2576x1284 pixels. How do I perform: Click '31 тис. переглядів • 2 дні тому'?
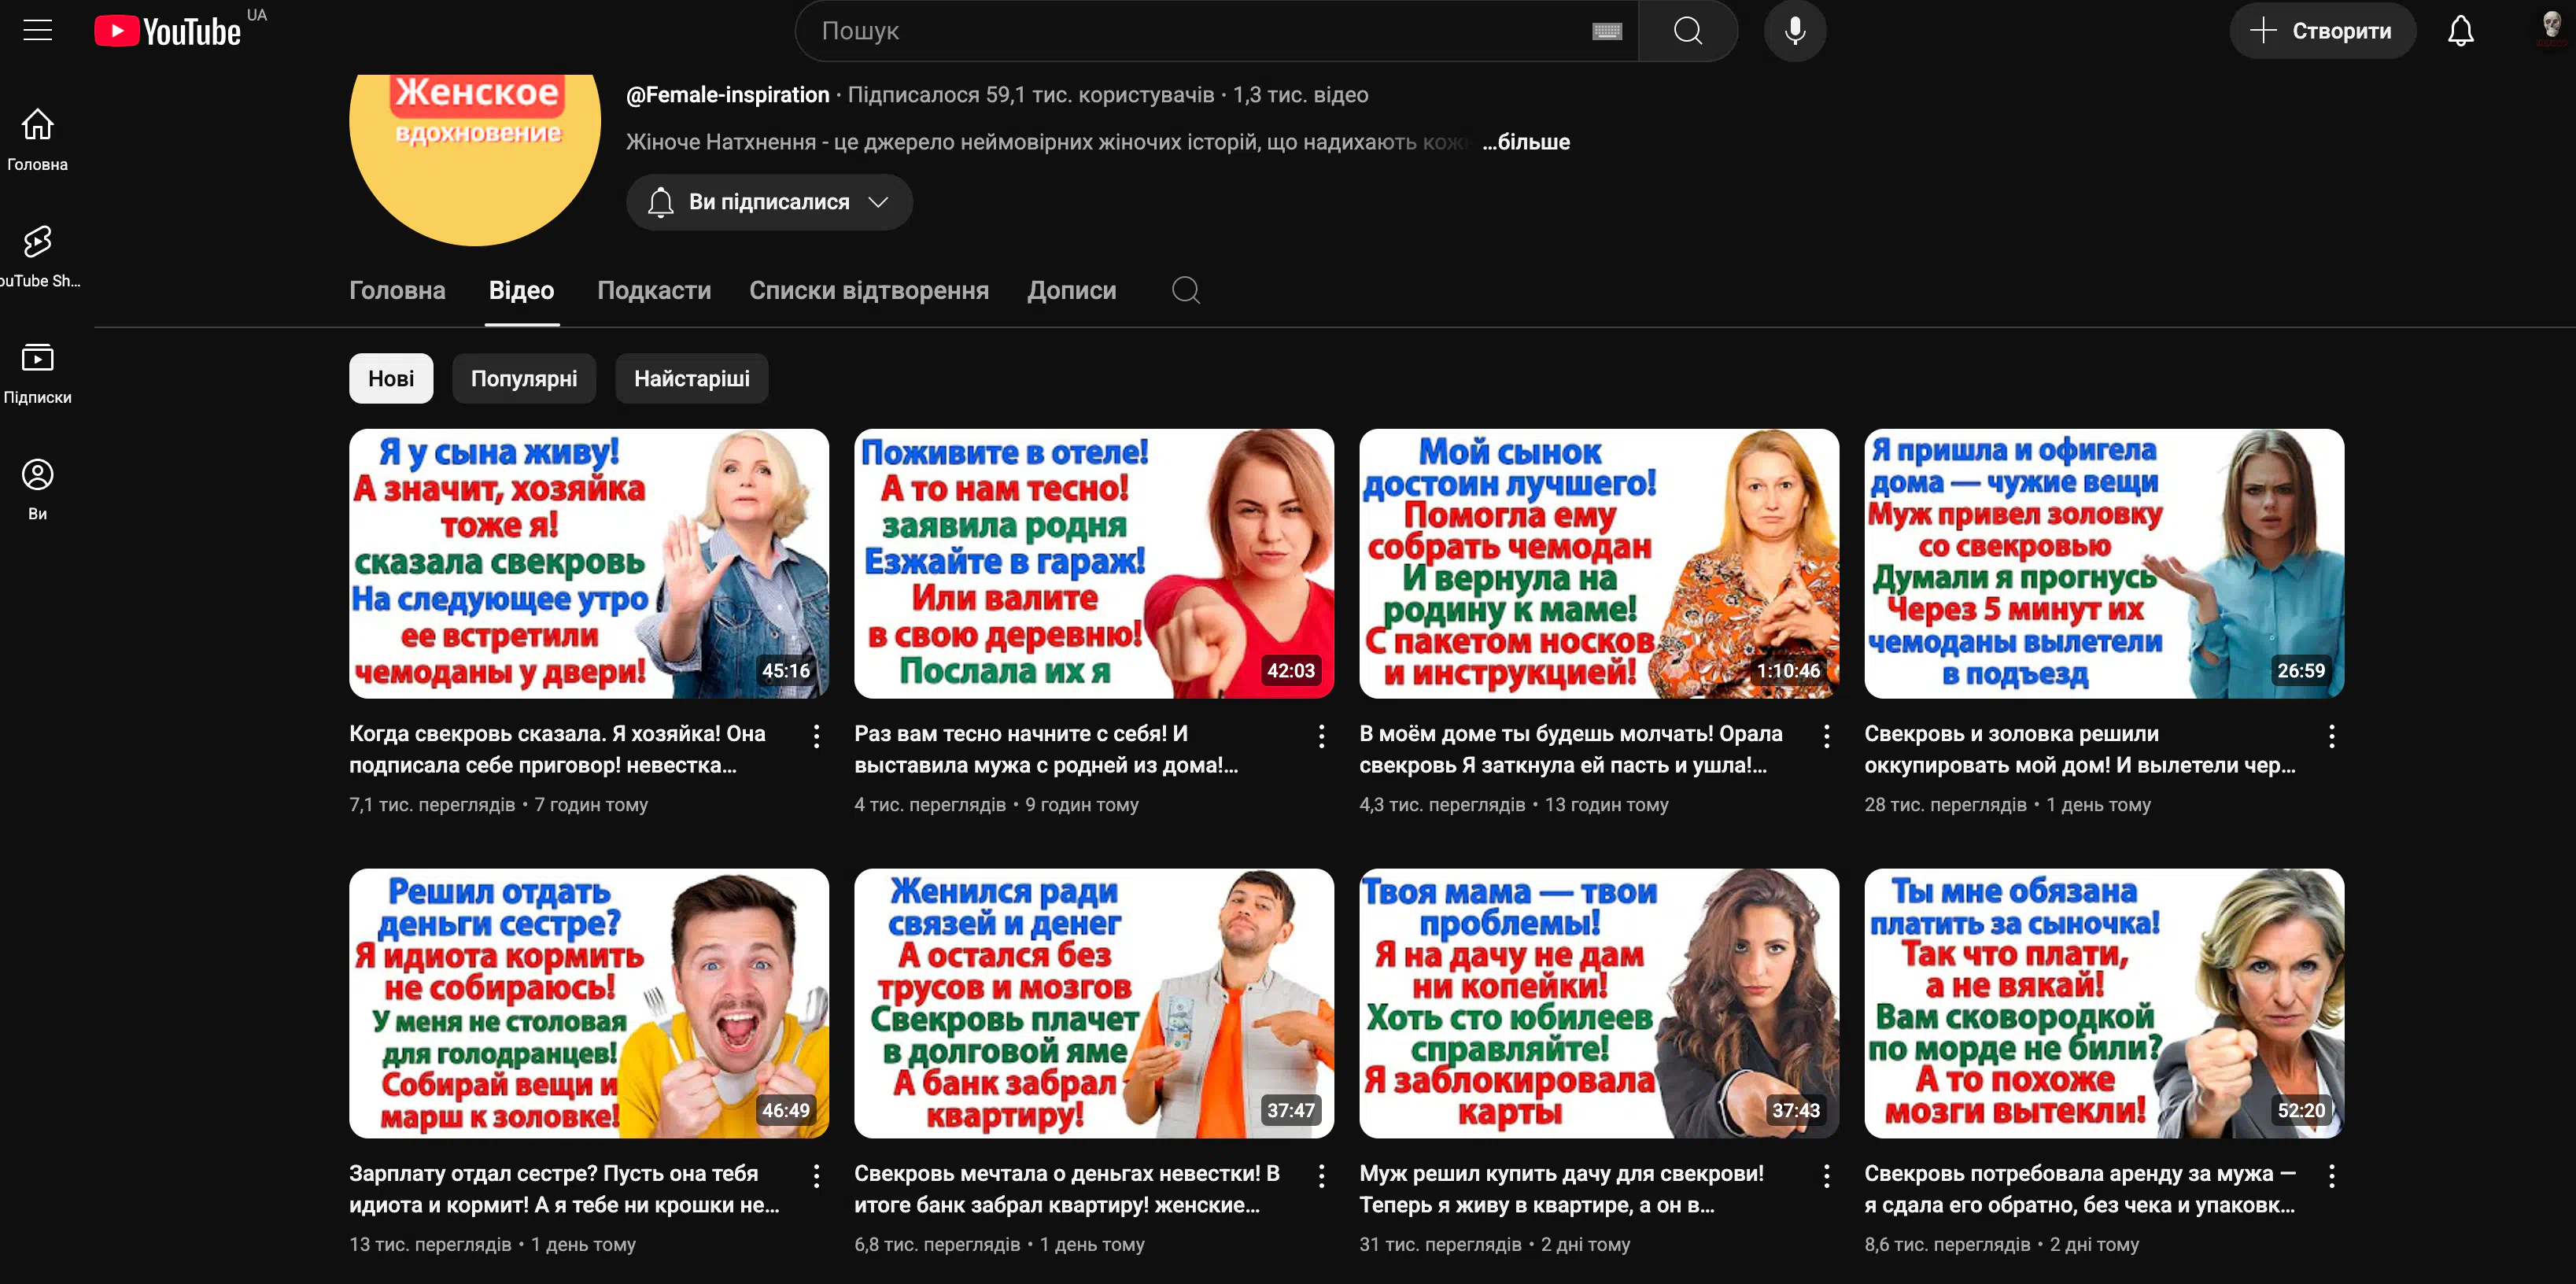pyautogui.click(x=1494, y=1245)
